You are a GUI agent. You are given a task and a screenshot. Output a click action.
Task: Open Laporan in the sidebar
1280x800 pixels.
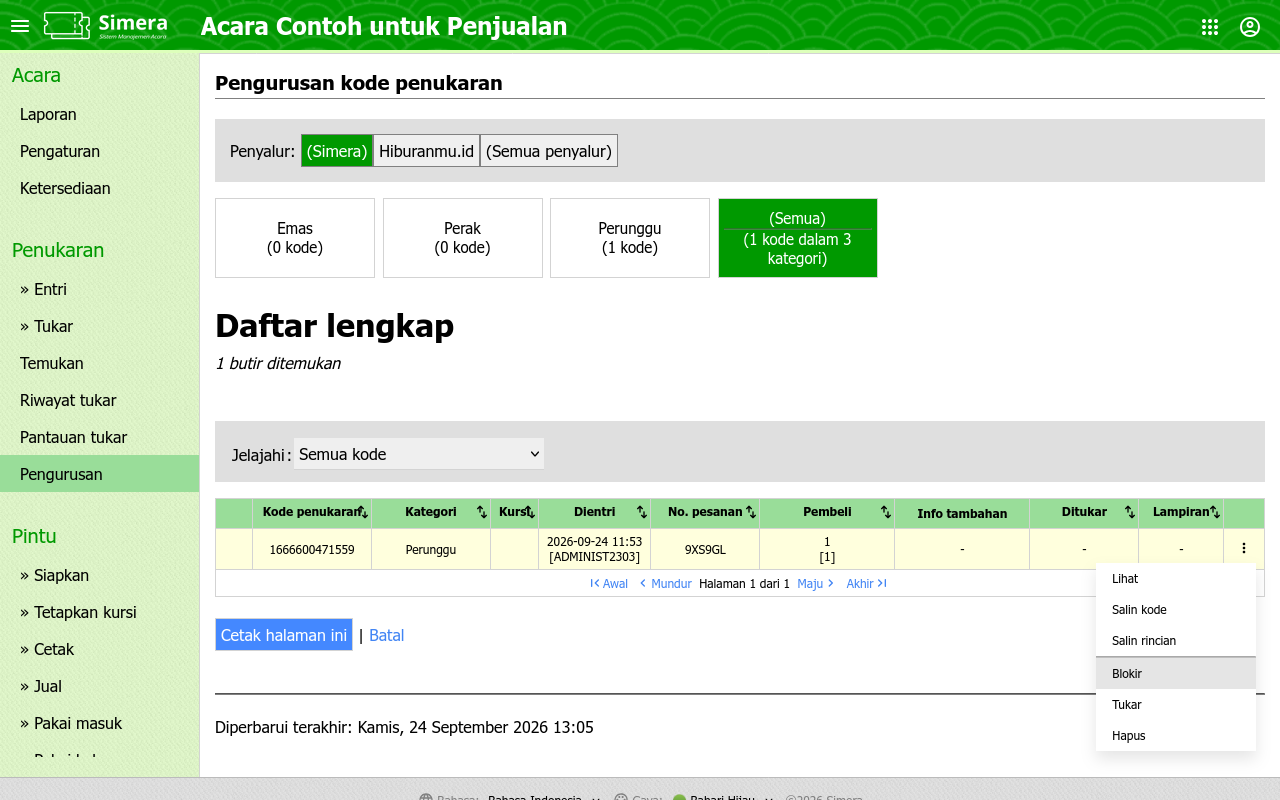pos(99,114)
